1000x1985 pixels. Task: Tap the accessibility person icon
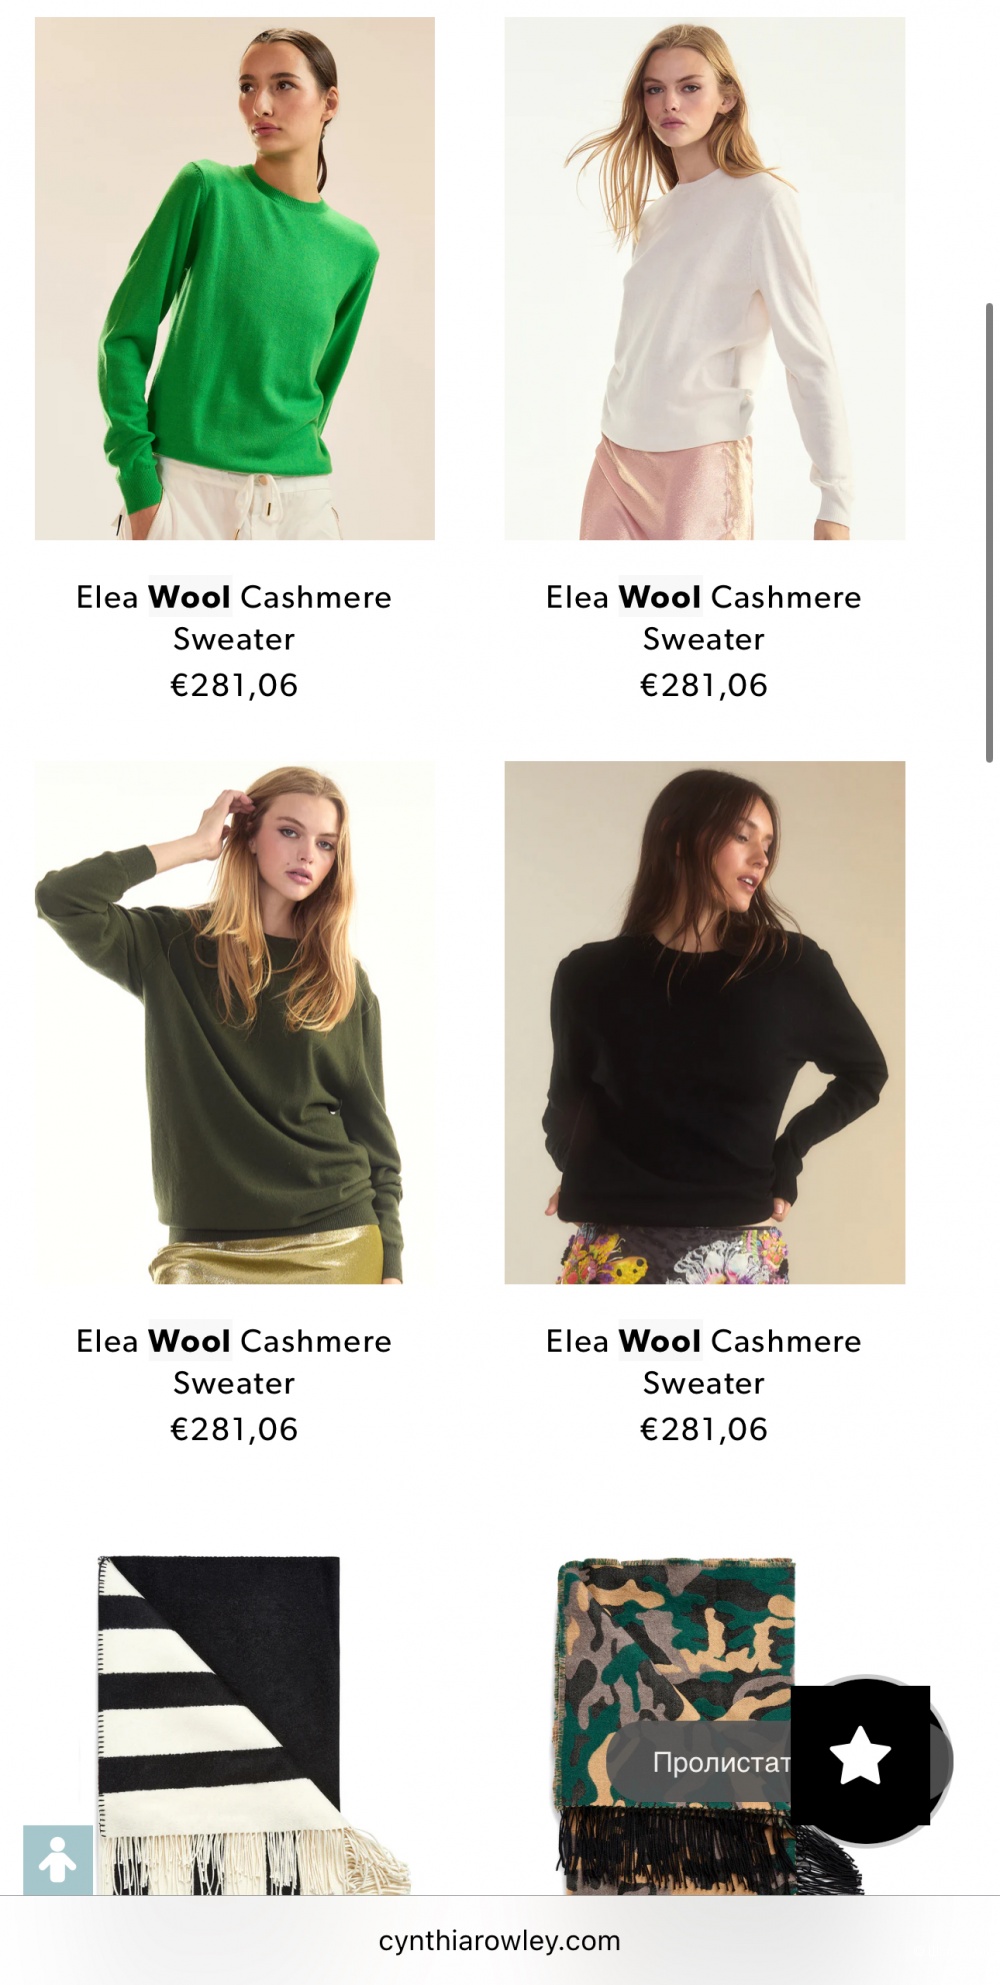[x=58, y=1859]
